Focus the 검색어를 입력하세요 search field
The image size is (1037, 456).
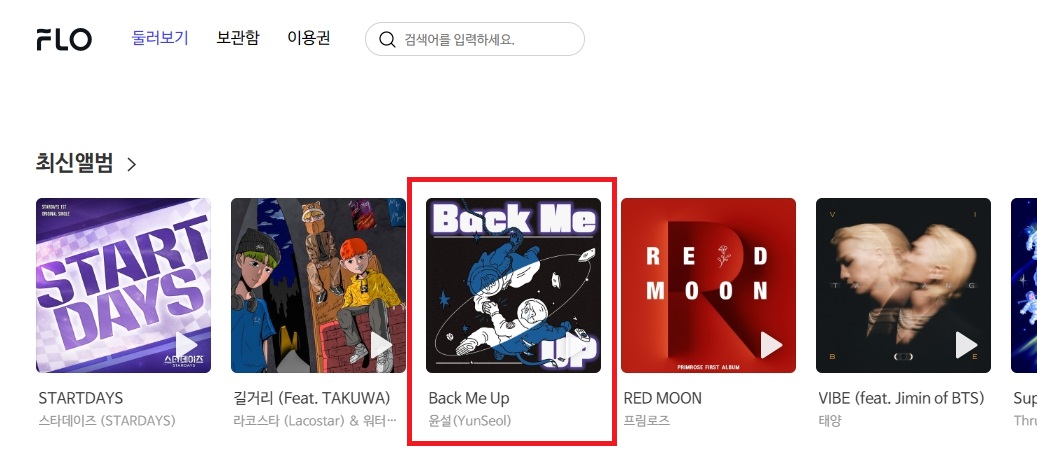click(475, 39)
